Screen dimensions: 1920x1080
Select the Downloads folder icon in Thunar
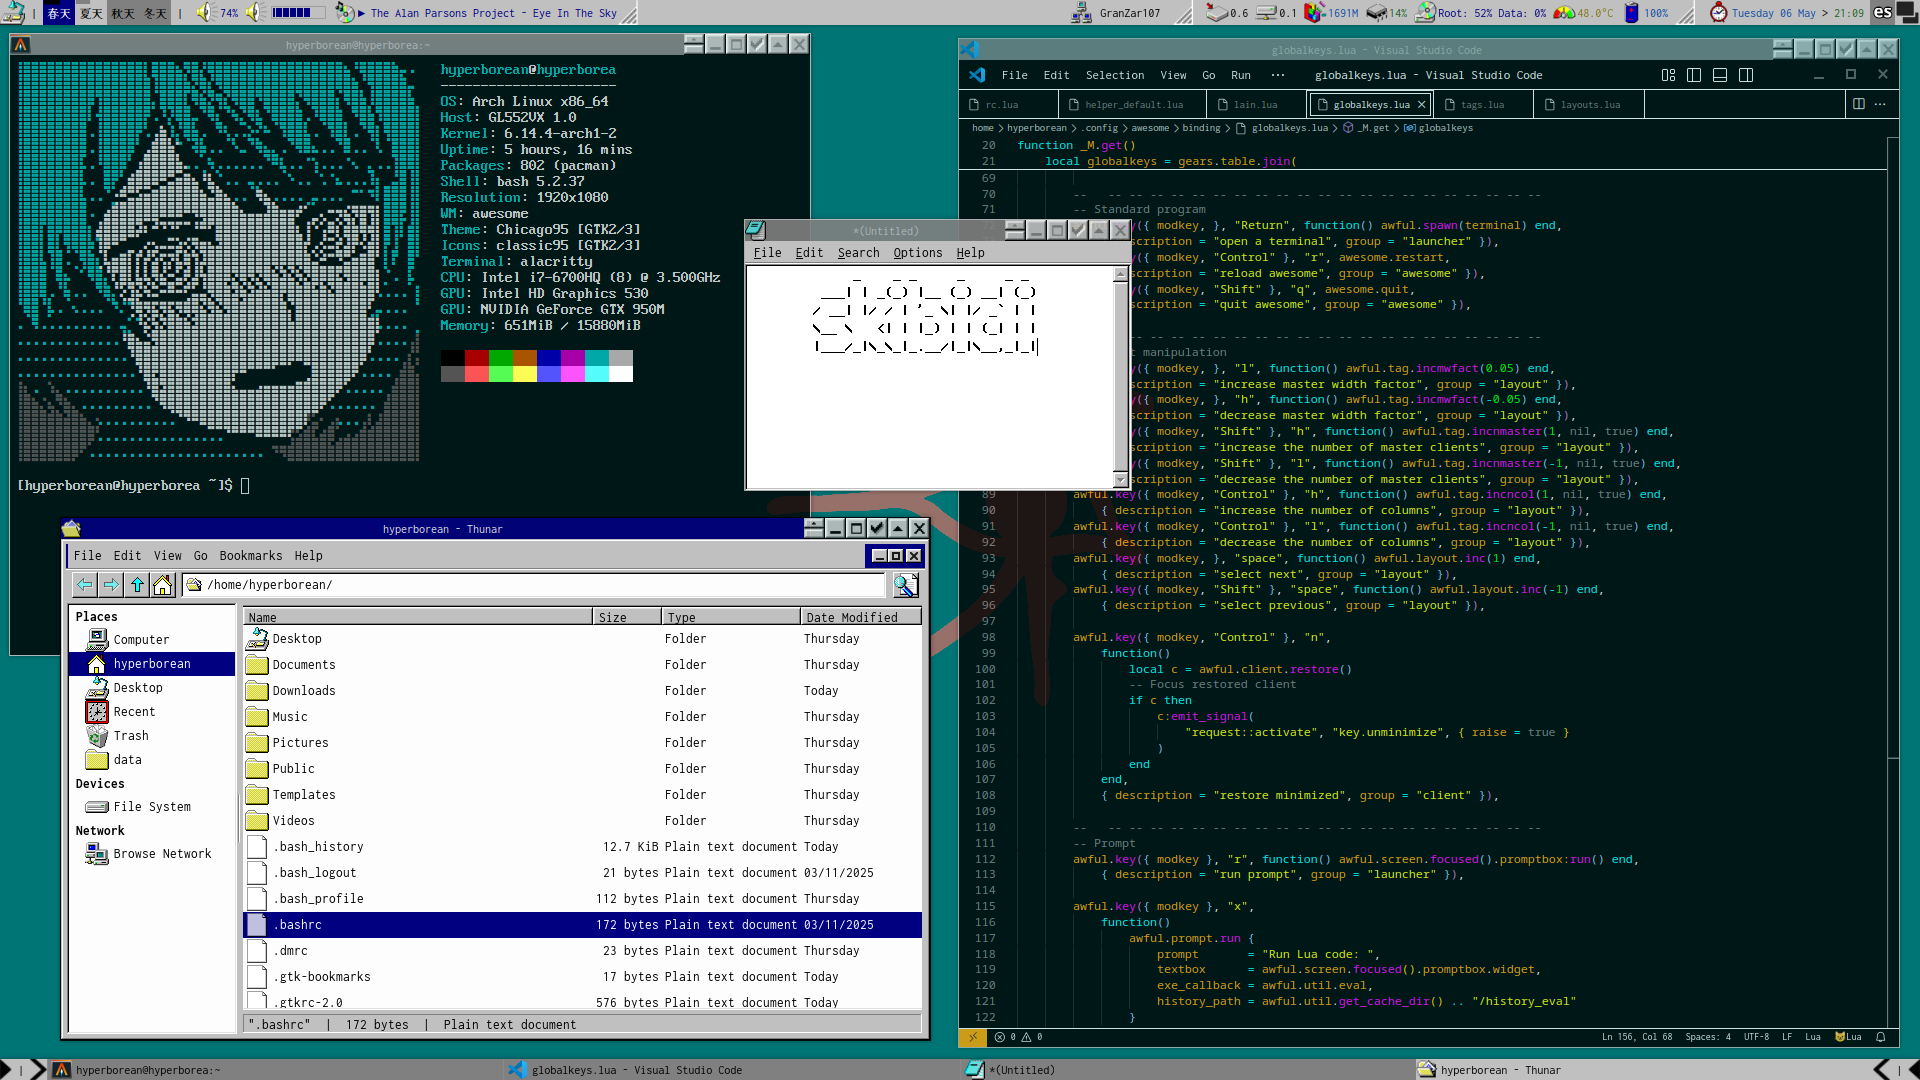257,691
